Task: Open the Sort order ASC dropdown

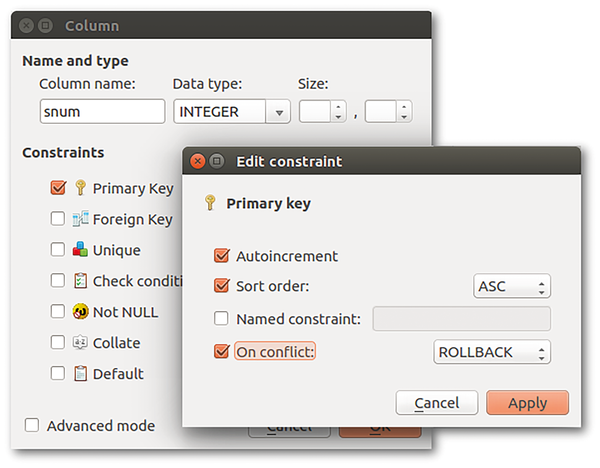Action: (x=511, y=287)
